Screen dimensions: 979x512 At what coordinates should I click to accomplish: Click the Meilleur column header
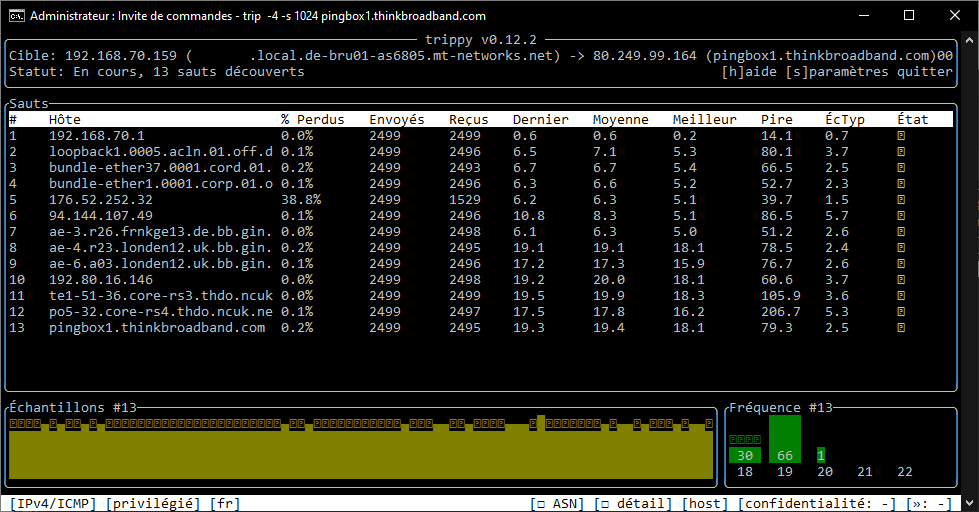704,119
